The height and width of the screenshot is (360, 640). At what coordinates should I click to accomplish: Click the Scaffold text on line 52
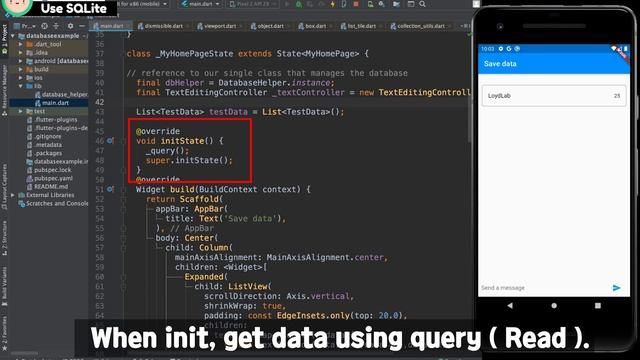click(199, 199)
